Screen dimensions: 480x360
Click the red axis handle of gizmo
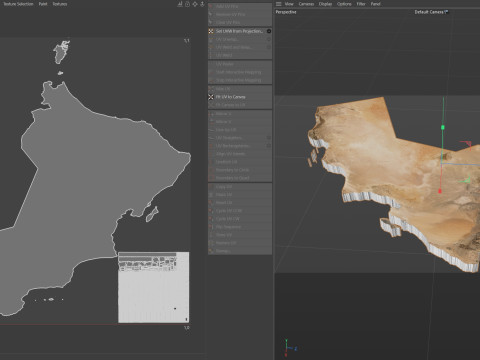pyautogui.click(x=440, y=191)
